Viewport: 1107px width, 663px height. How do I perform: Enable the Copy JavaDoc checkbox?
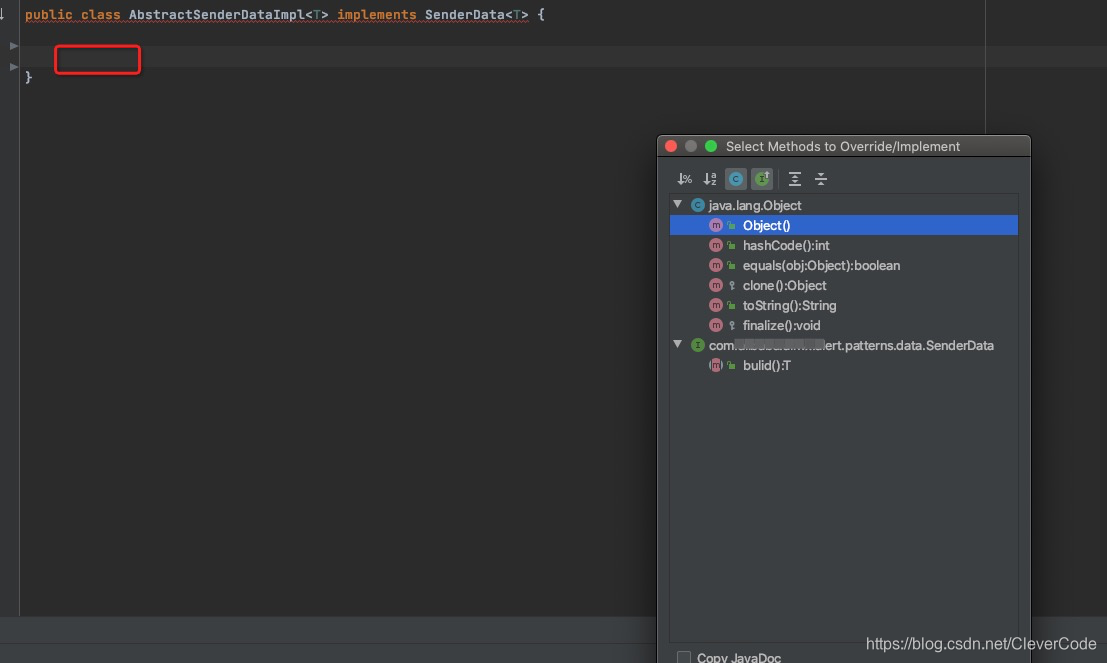[683, 657]
